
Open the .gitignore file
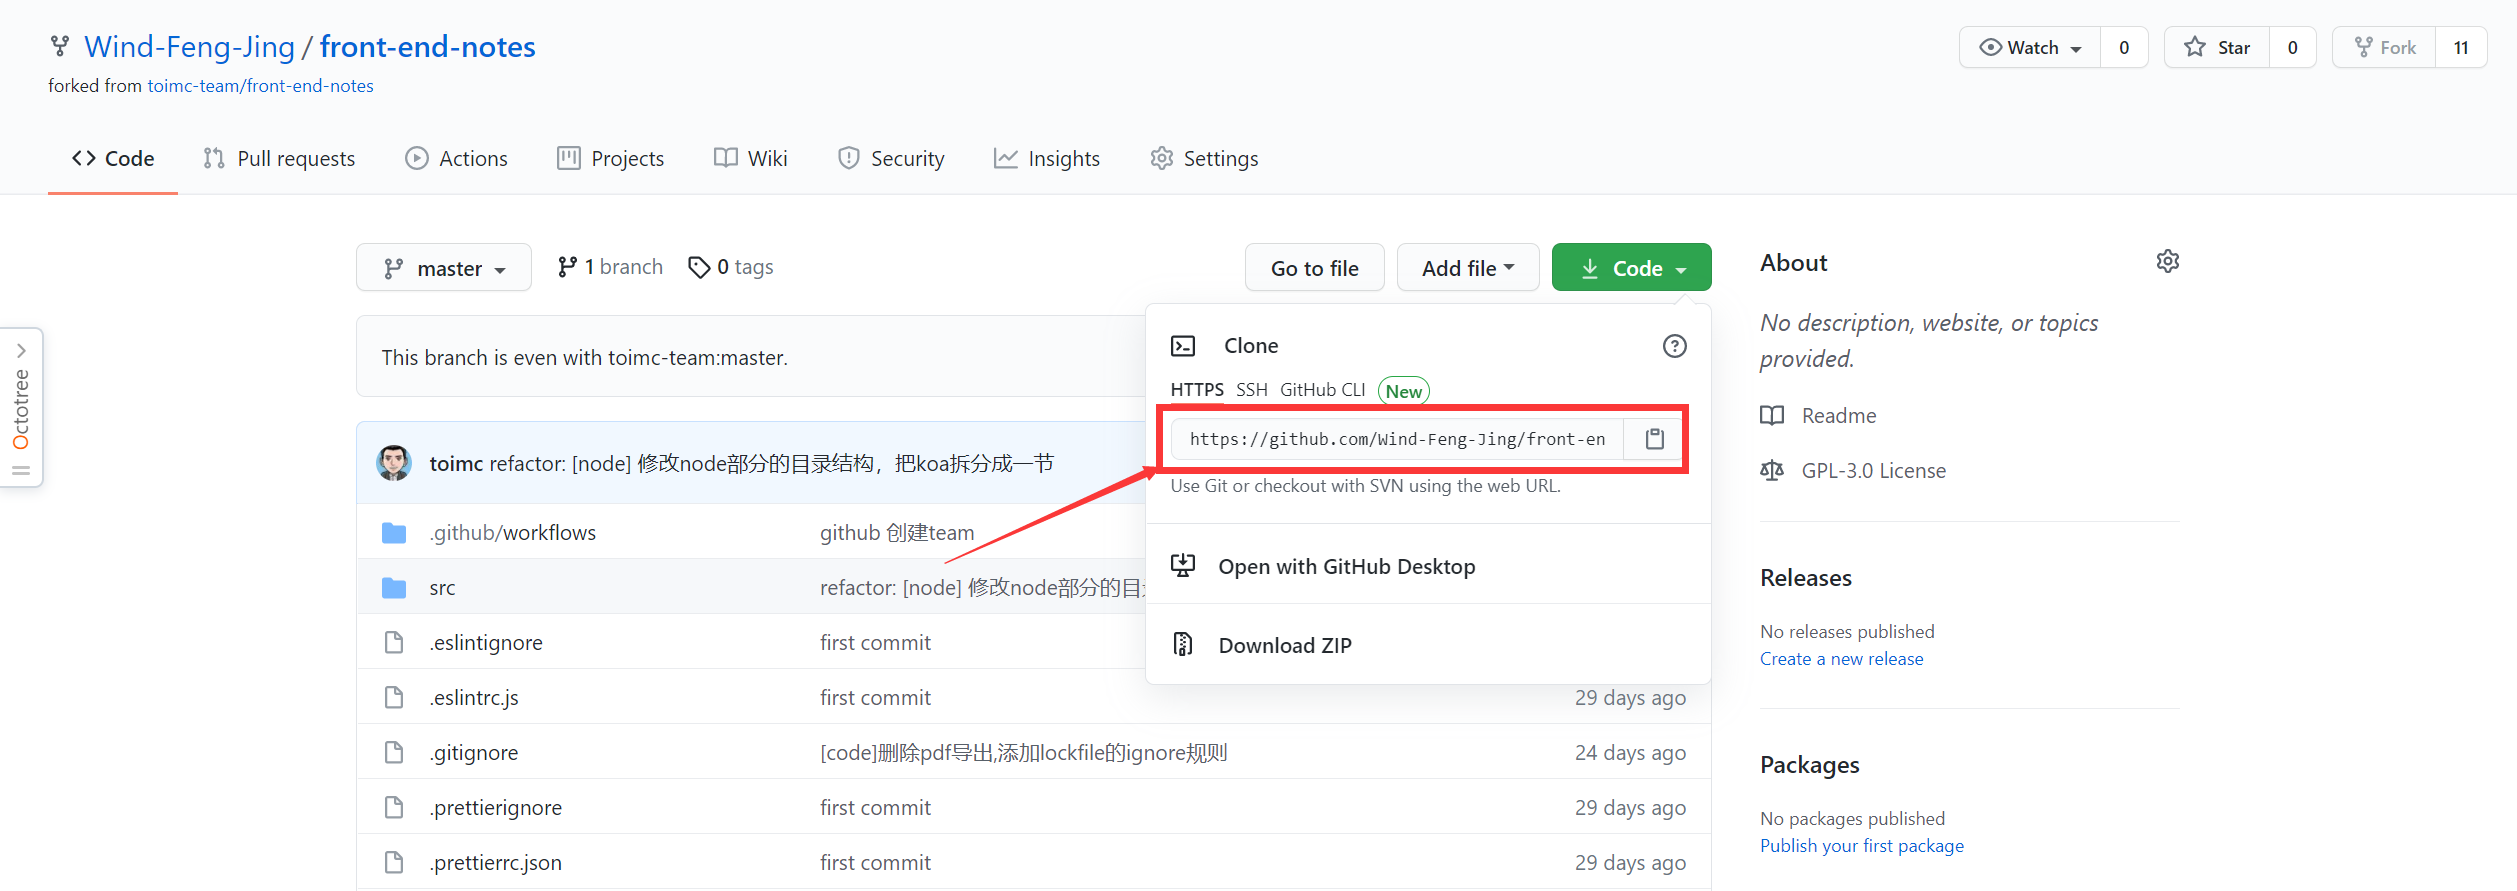[x=474, y=753]
